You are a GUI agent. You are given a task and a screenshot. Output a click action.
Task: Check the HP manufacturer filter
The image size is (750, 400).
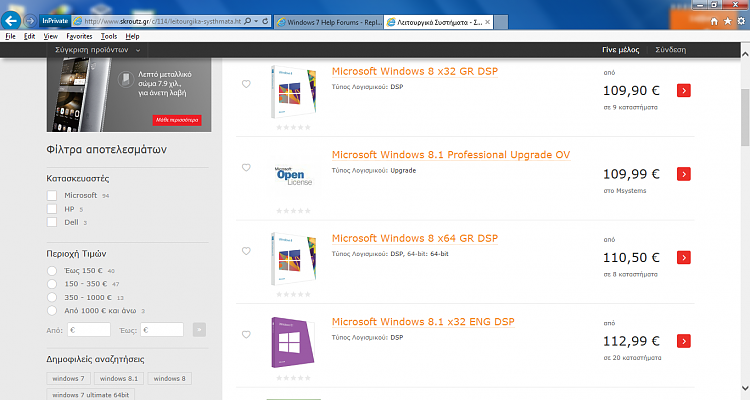tap(52, 209)
